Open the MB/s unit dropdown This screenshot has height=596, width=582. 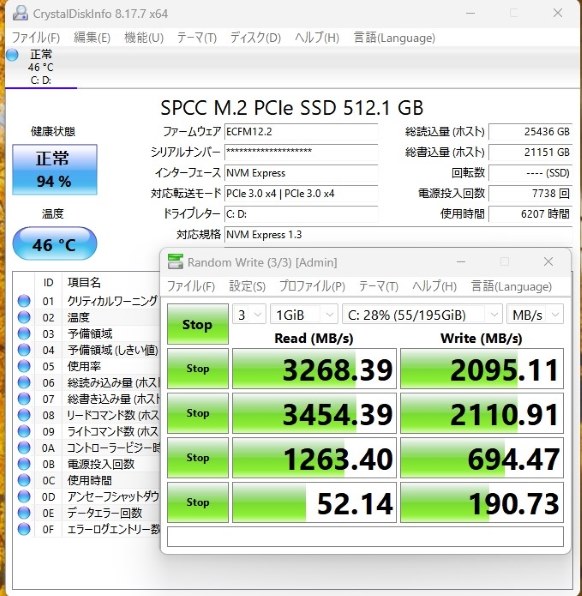click(x=535, y=315)
